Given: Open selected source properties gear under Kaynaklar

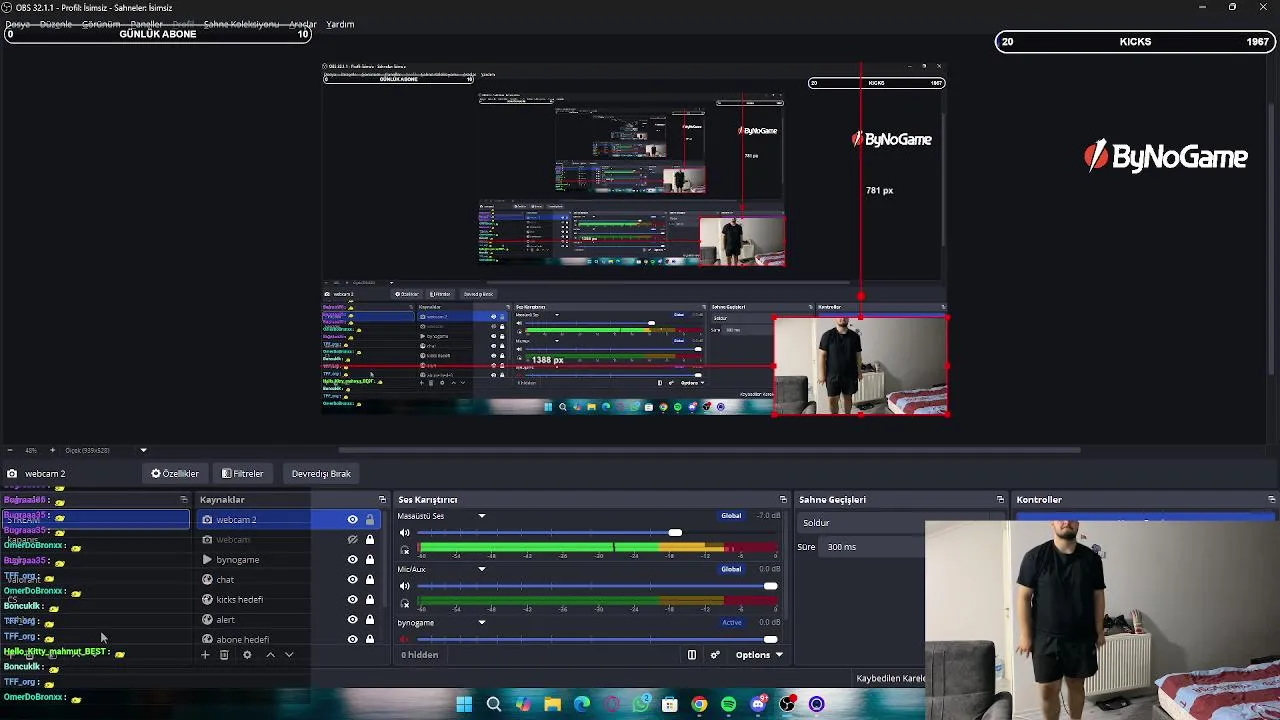Looking at the screenshot, I should [x=247, y=655].
